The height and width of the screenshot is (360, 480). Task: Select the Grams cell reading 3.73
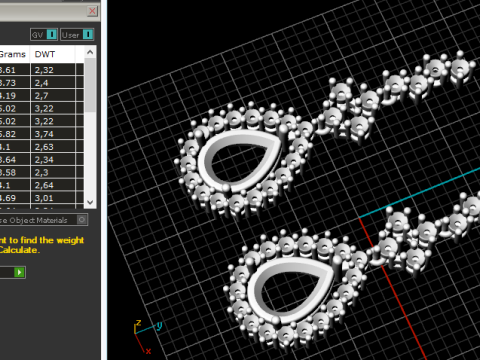[15, 83]
